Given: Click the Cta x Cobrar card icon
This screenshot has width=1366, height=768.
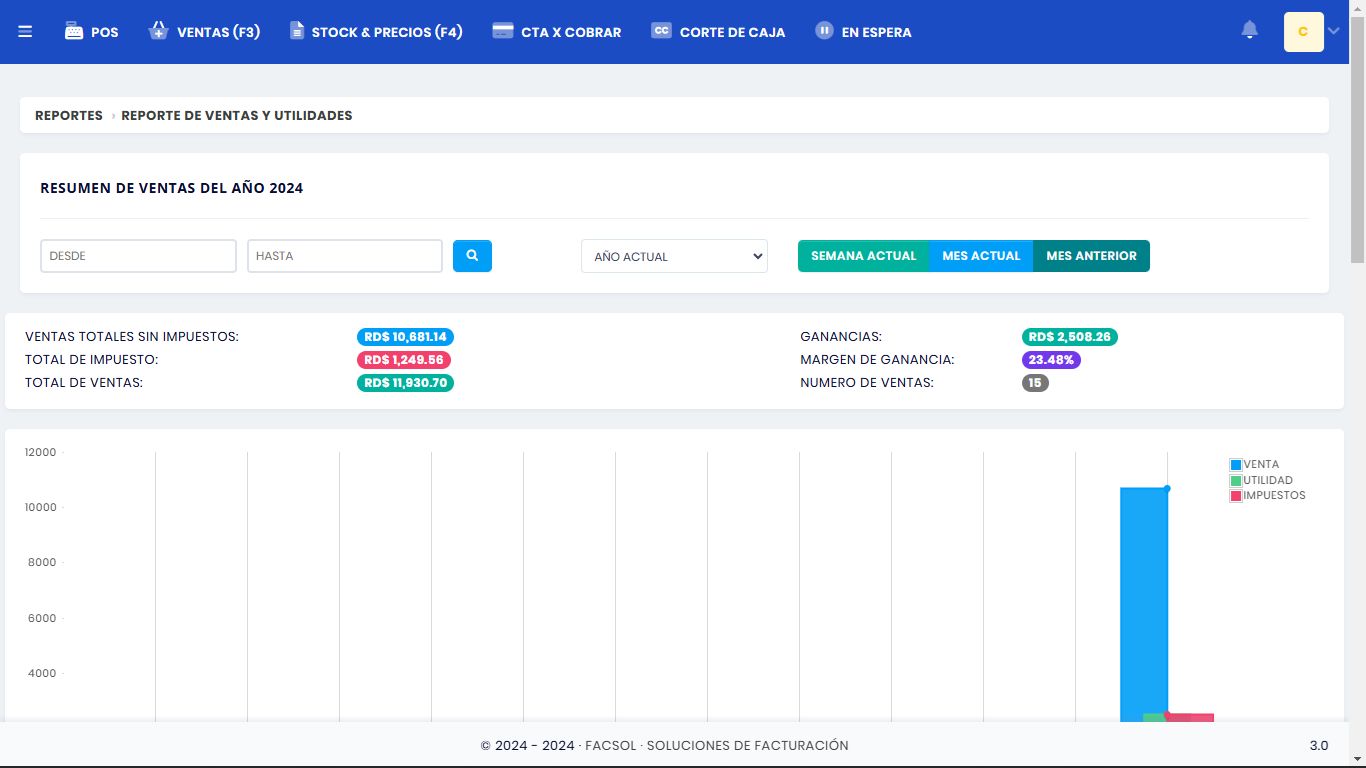Looking at the screenshot, I should (x=503, y=31).
